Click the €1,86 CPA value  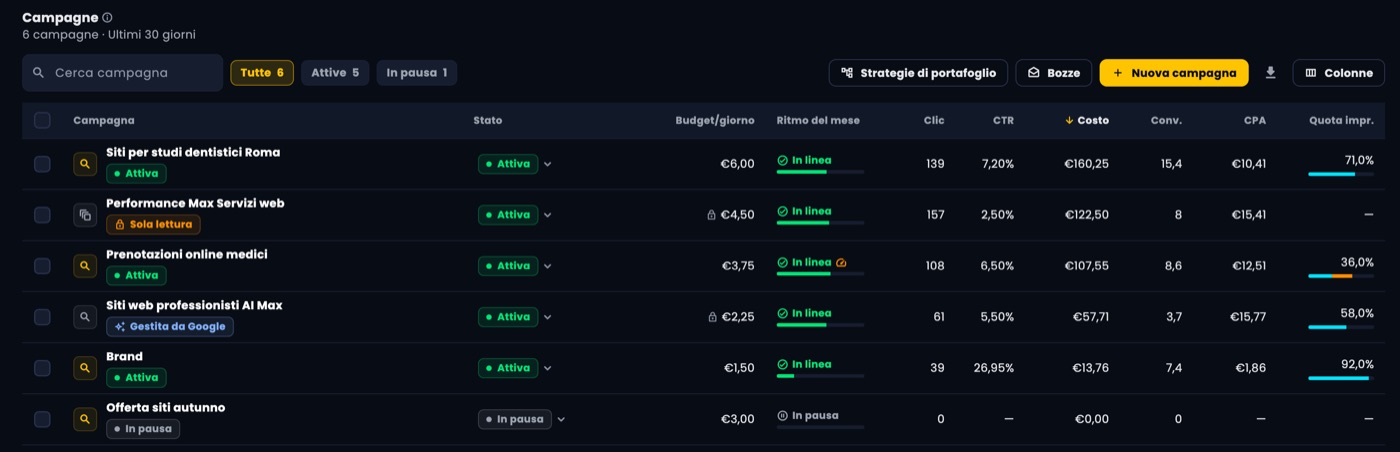click(1251, 368)
